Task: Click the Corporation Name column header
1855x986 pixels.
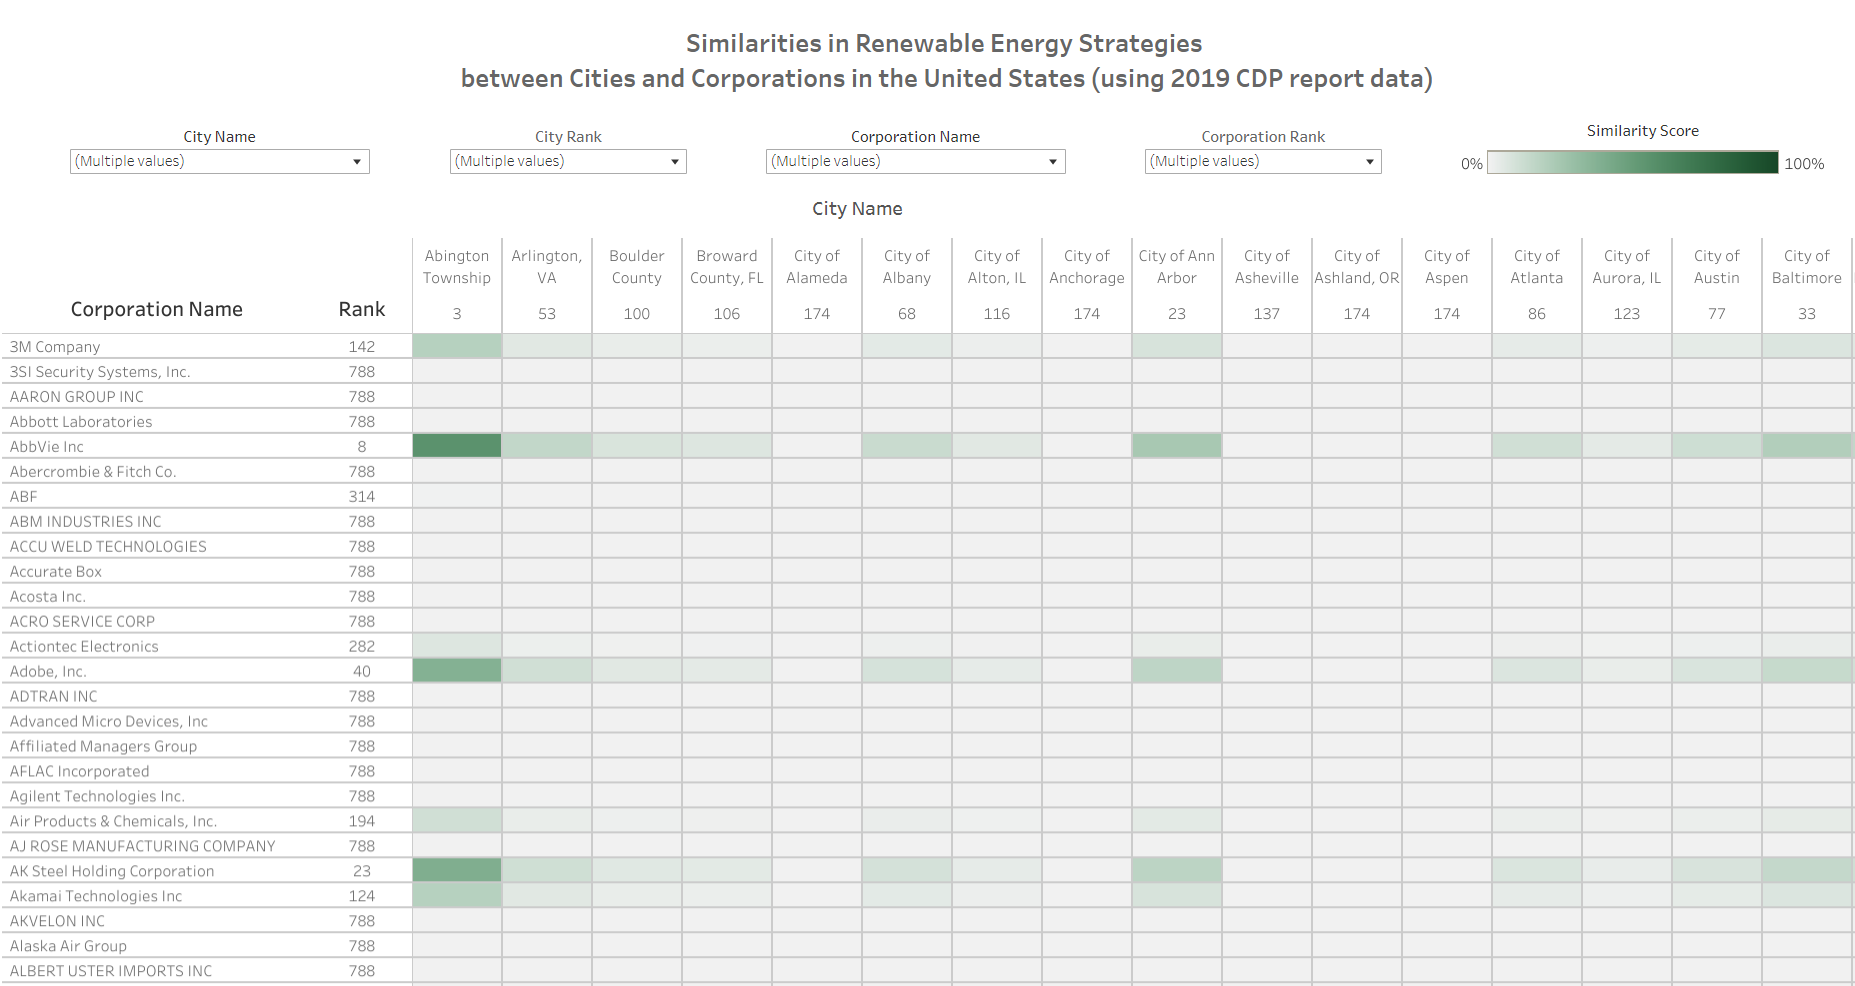Action: (x=157, y=309)
